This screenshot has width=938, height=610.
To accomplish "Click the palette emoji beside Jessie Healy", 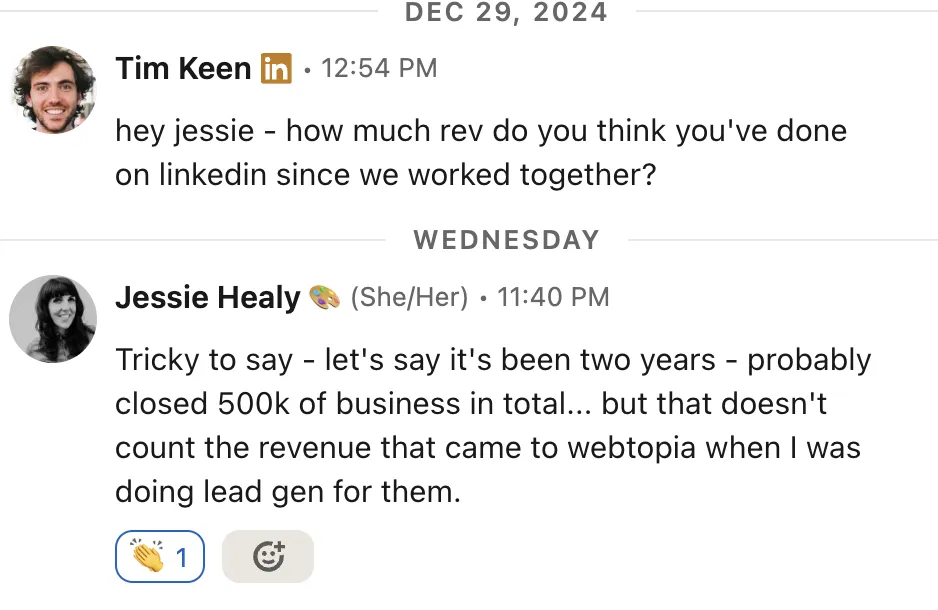I will tap(325, 297).
